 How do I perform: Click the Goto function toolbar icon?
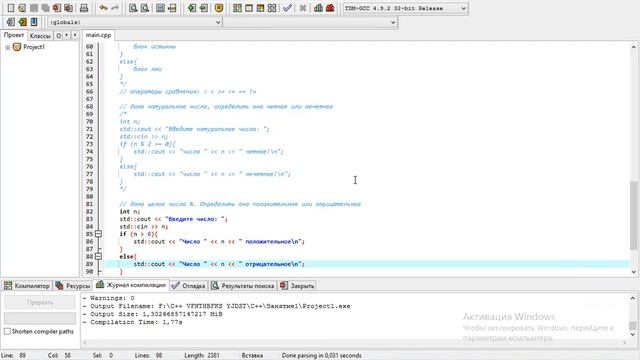coord(160,8)
